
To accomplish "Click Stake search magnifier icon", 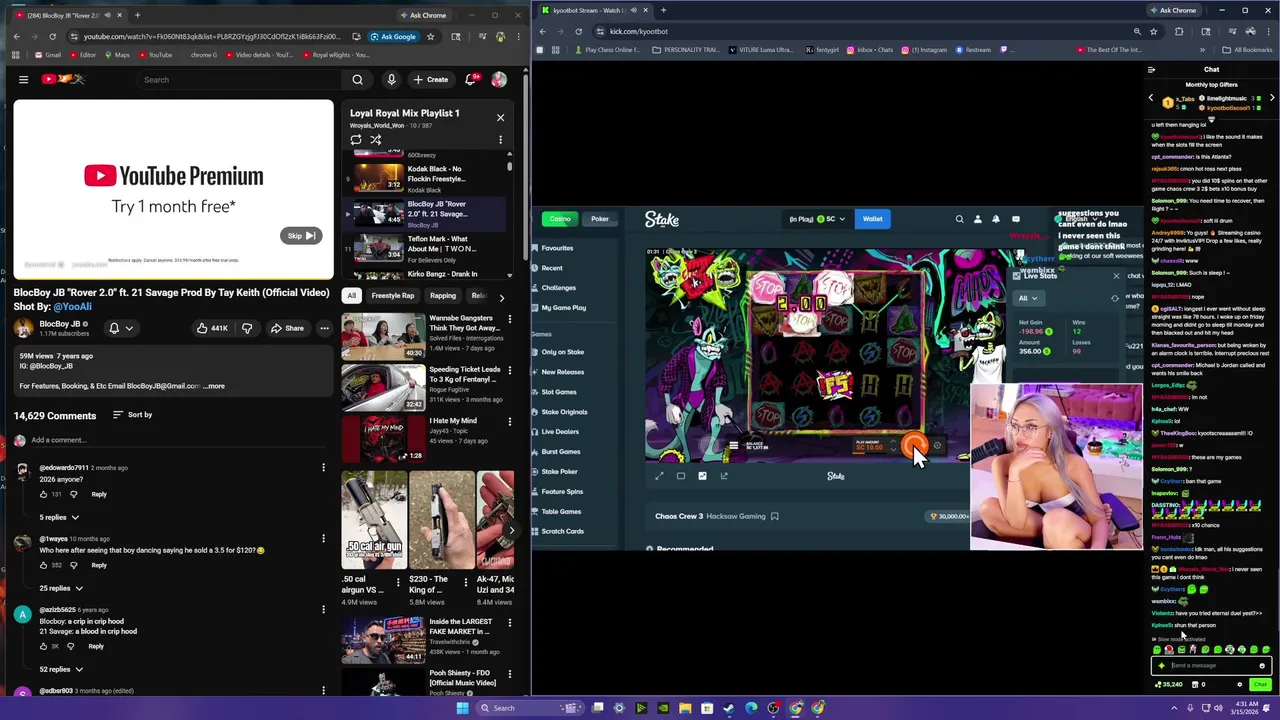I will point(959,219).
